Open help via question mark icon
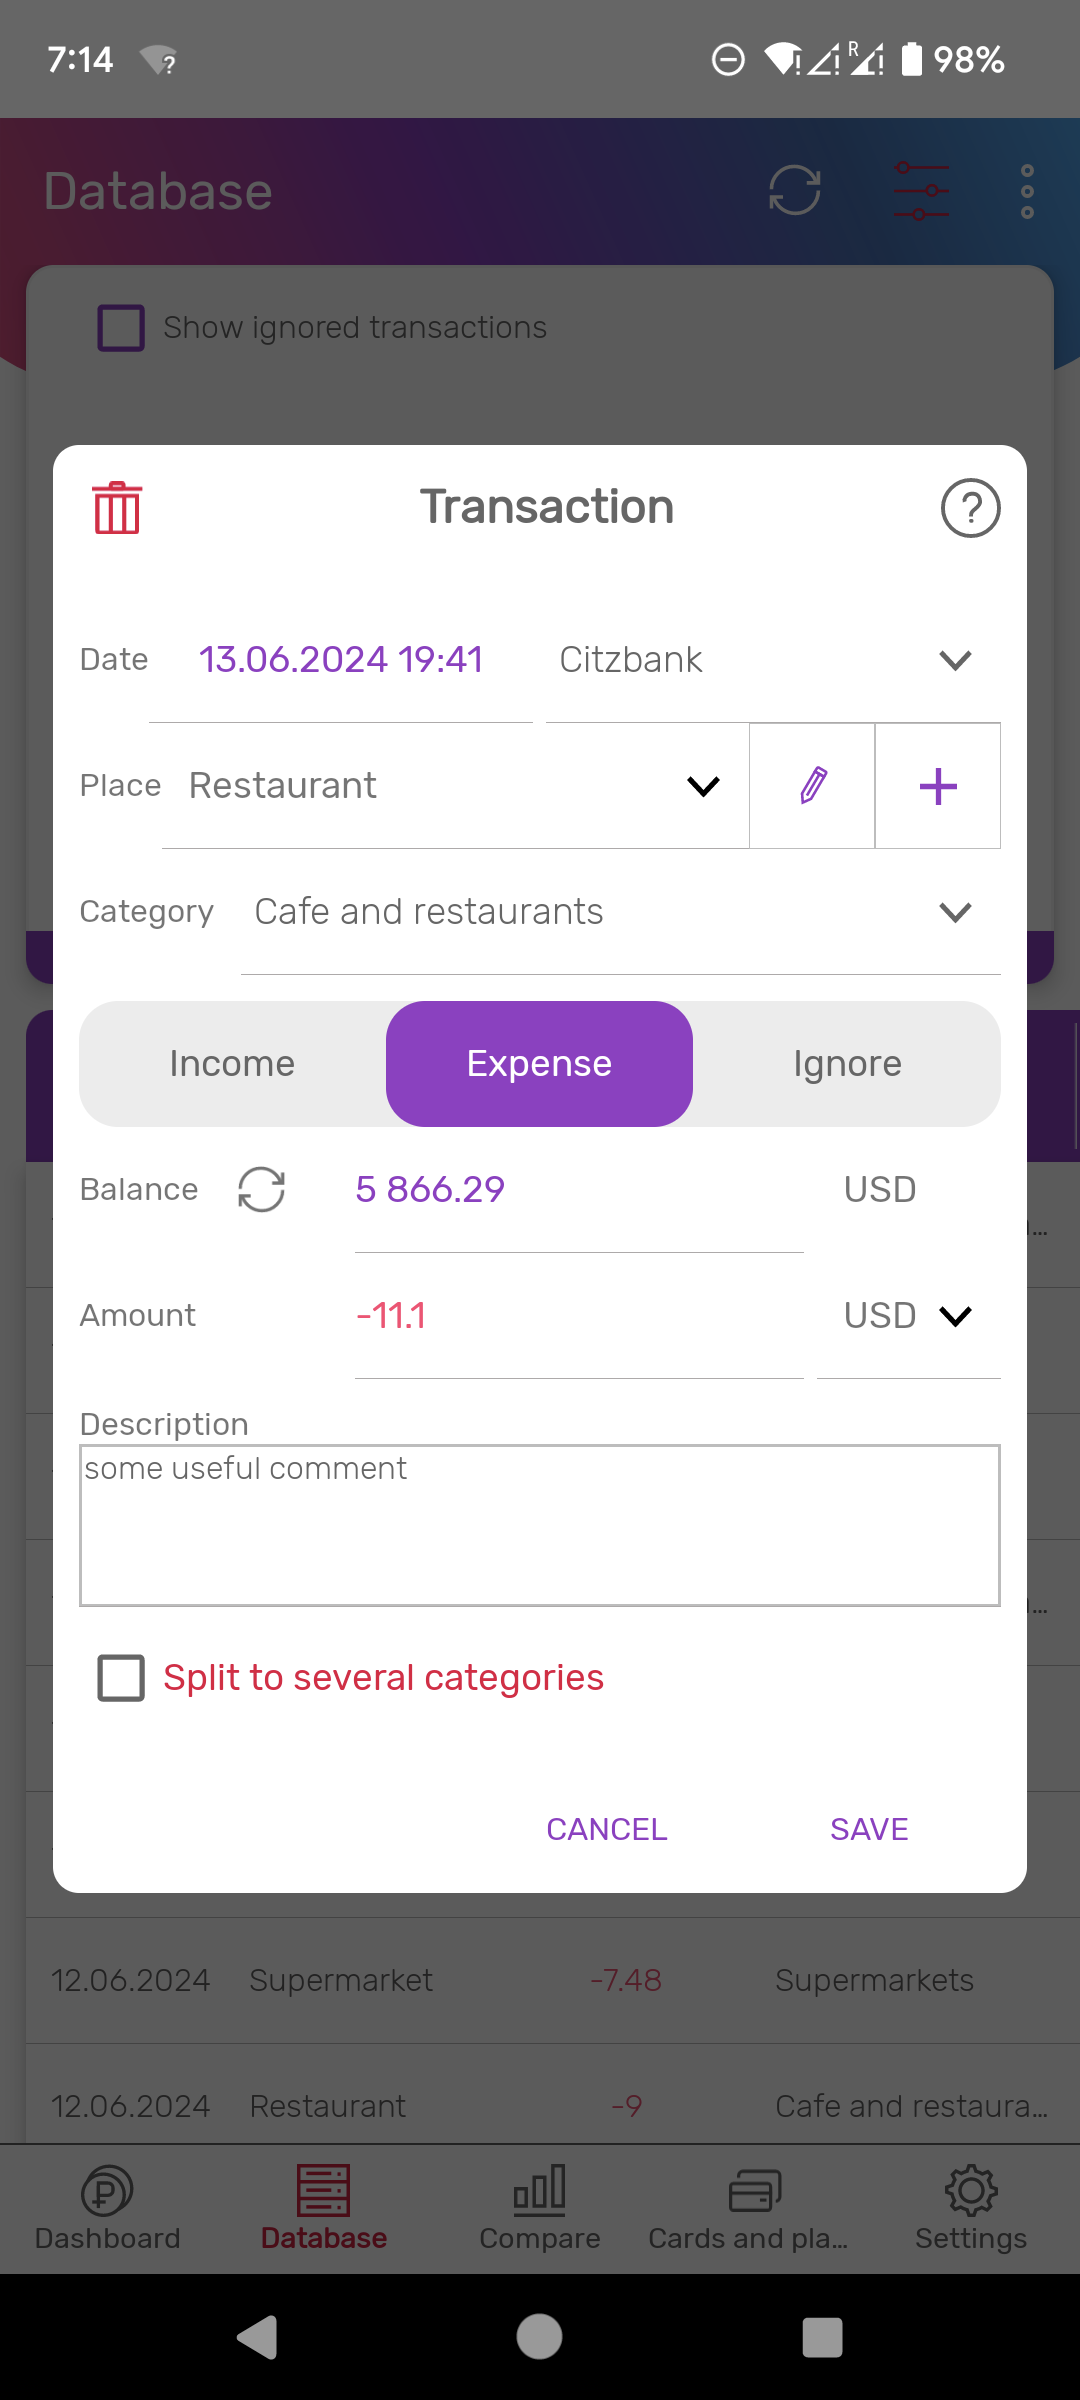Viewport: 1080px width, 2400px height. (x=970, y=508)
